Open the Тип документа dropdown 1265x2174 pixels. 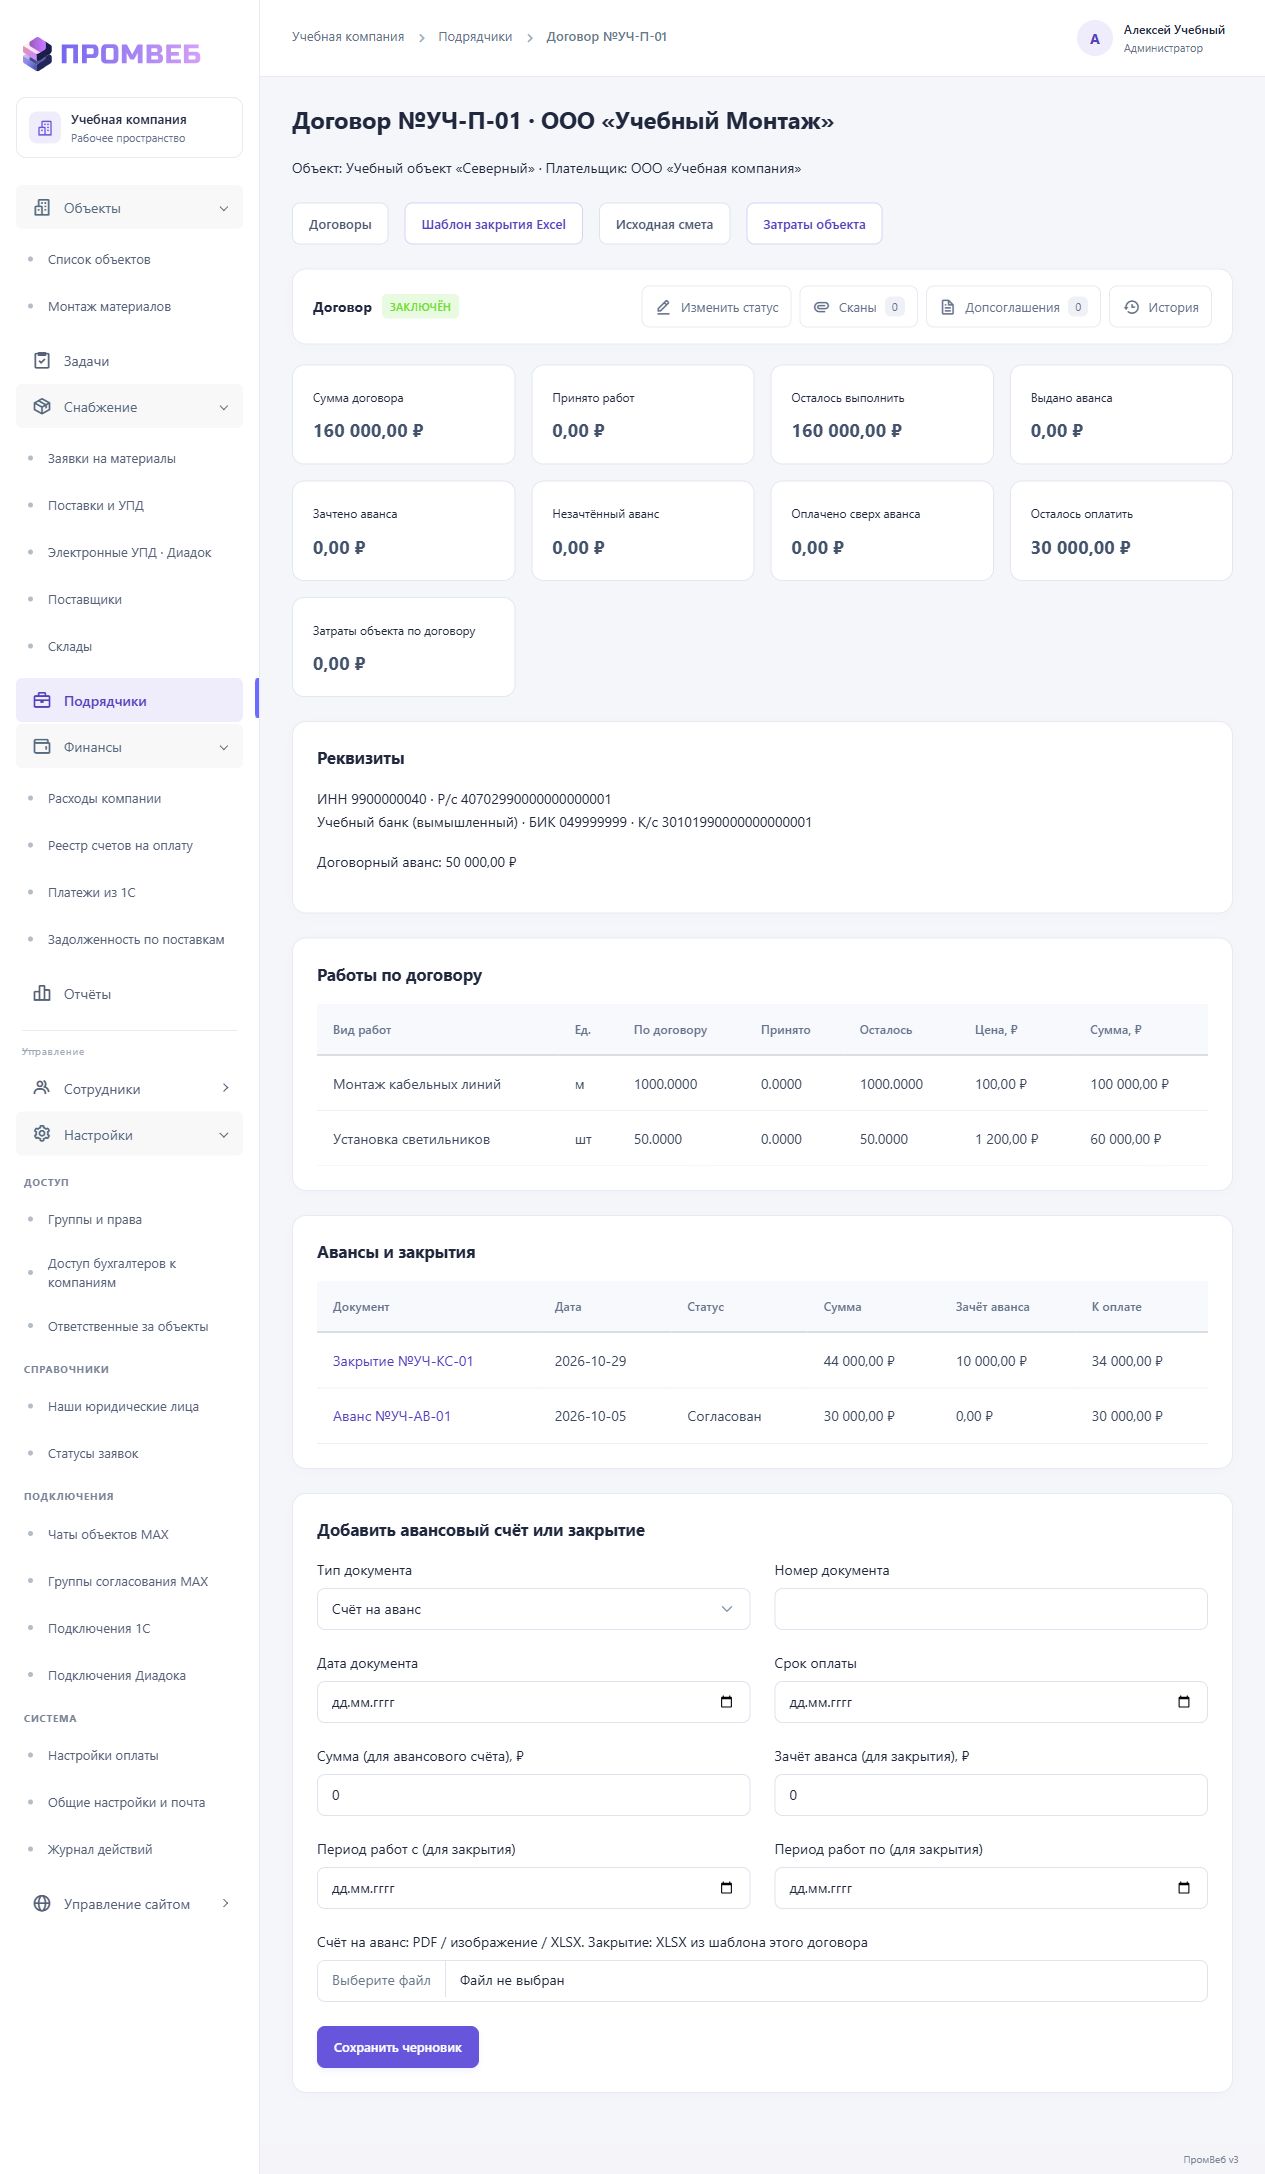(x=533, y=1609)
